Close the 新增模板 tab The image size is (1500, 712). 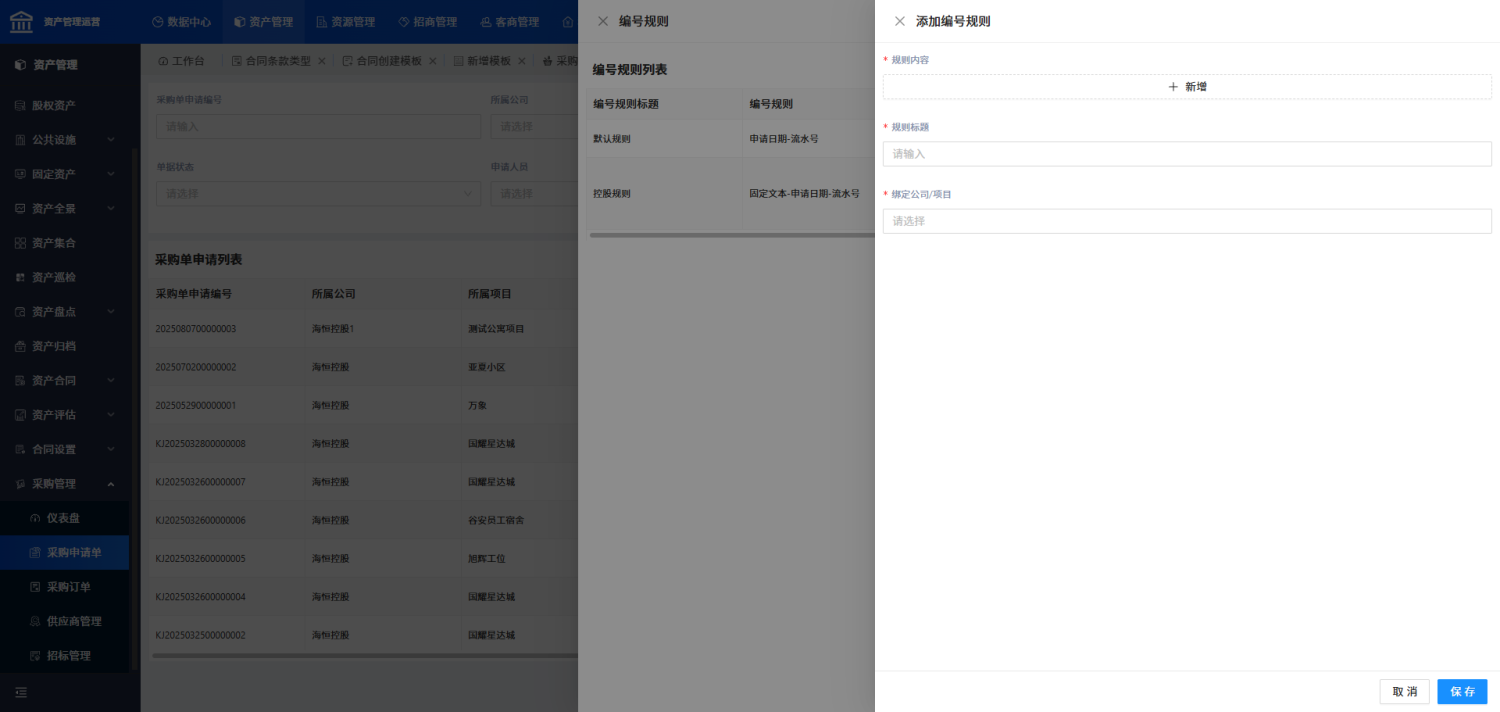click(x=522, y=61)
